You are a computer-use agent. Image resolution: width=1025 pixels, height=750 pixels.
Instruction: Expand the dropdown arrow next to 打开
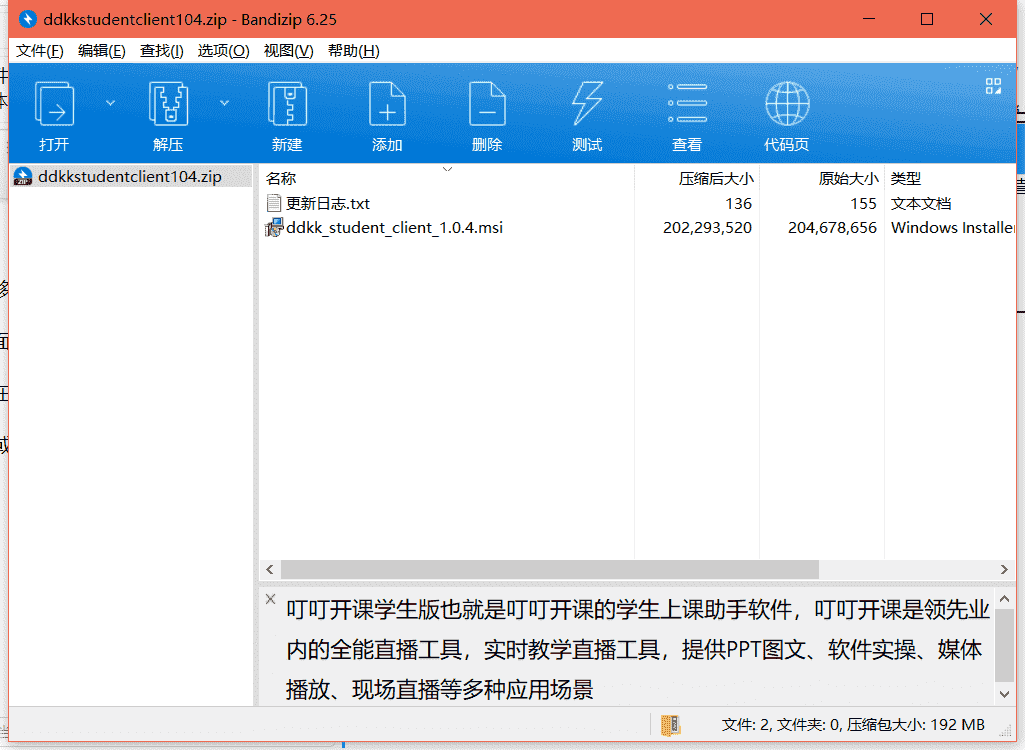click(110, 103)
